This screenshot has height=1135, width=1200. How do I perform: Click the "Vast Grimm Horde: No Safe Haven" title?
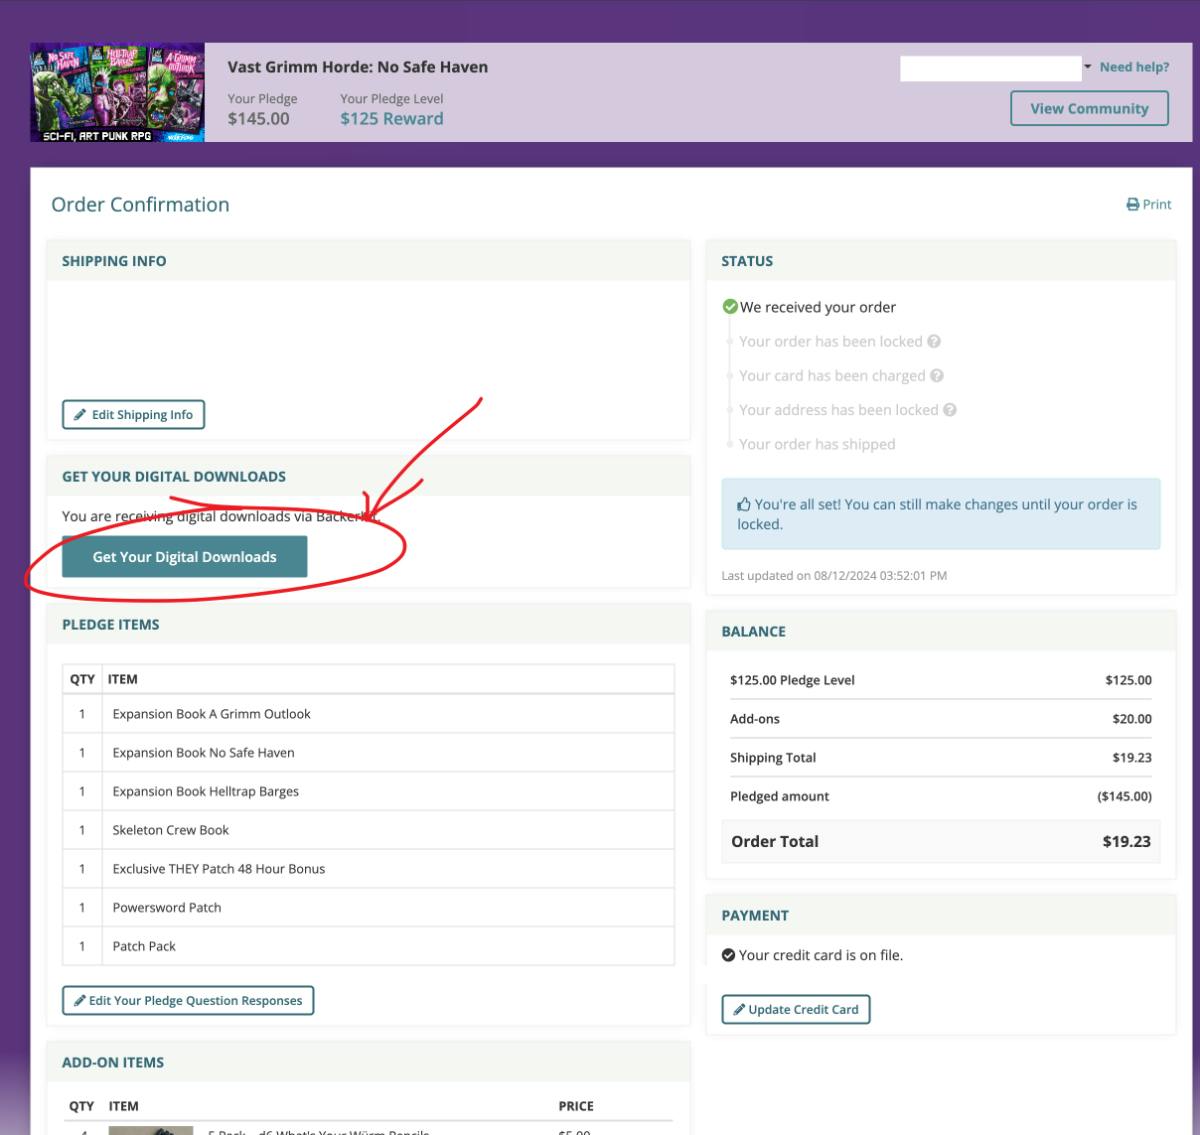tap(357, 67)
